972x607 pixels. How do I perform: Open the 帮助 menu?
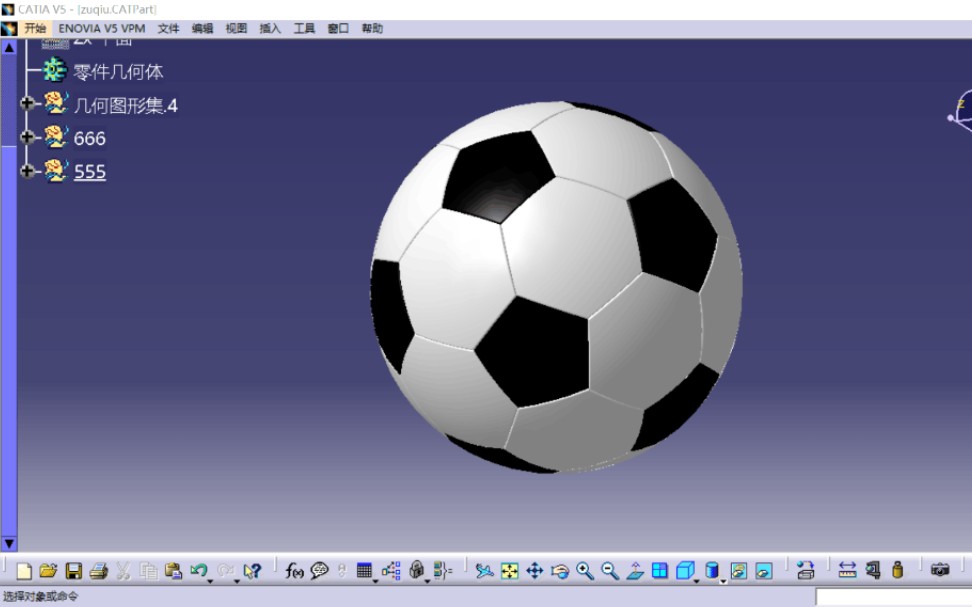point(373,29)
